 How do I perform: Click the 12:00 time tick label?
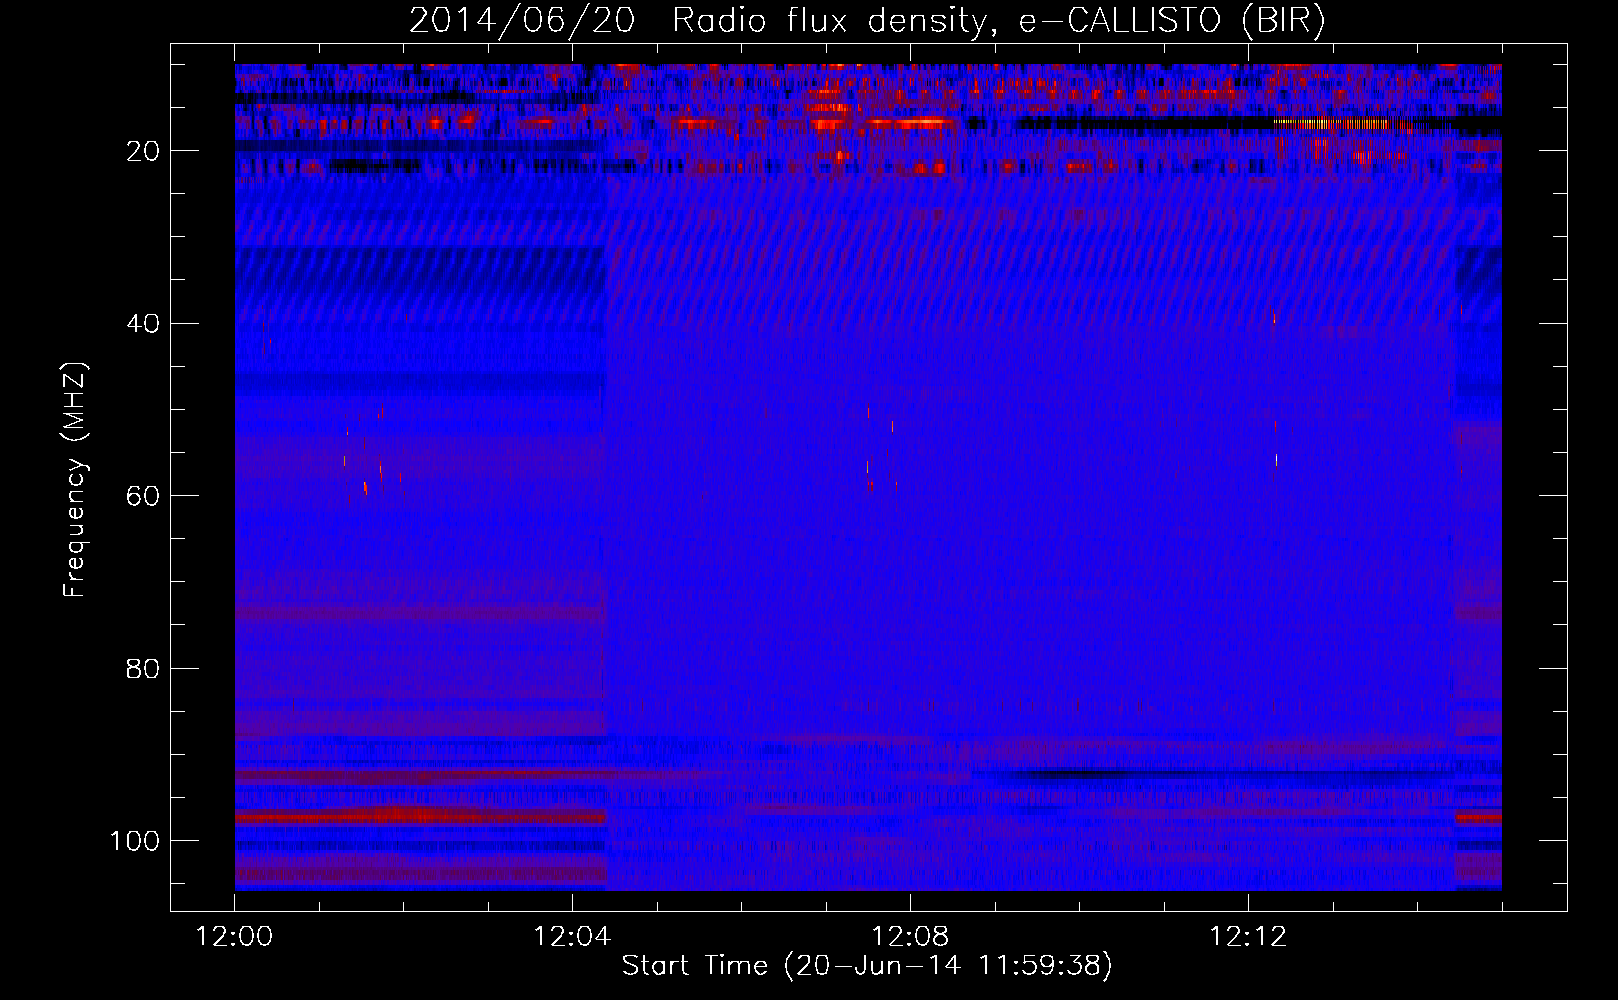(x=234, y=937)
